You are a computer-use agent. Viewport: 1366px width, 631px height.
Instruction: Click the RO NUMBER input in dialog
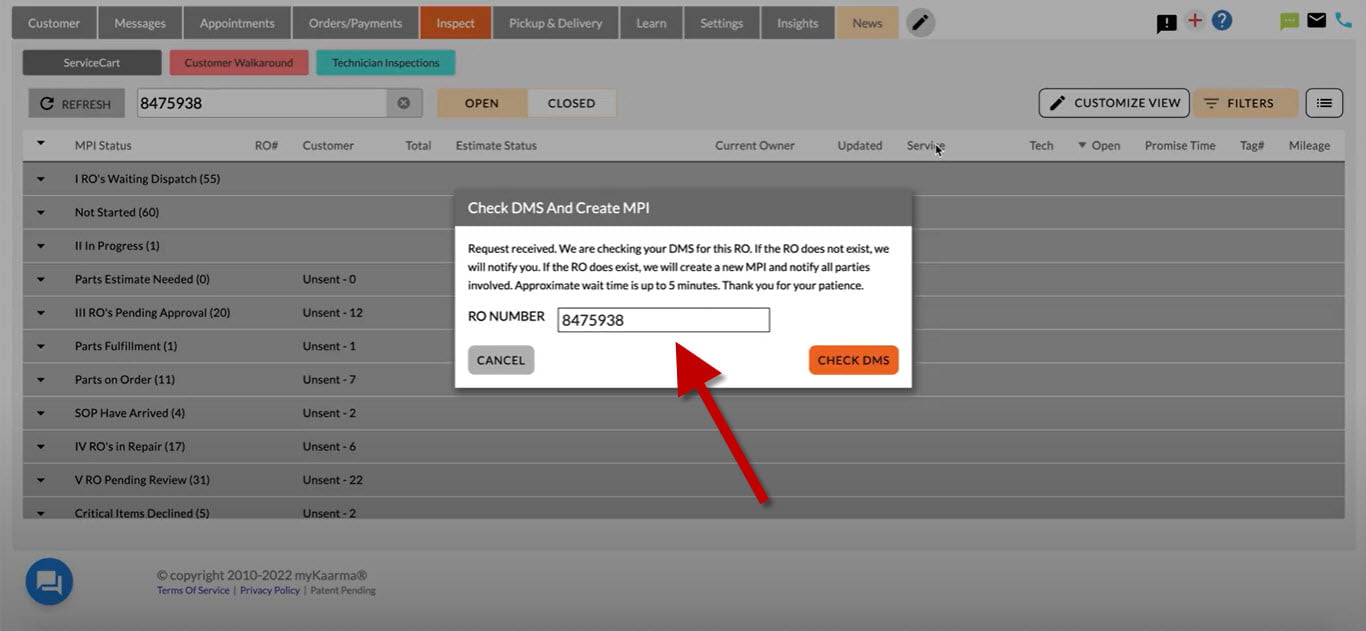(x=664, y=320)
